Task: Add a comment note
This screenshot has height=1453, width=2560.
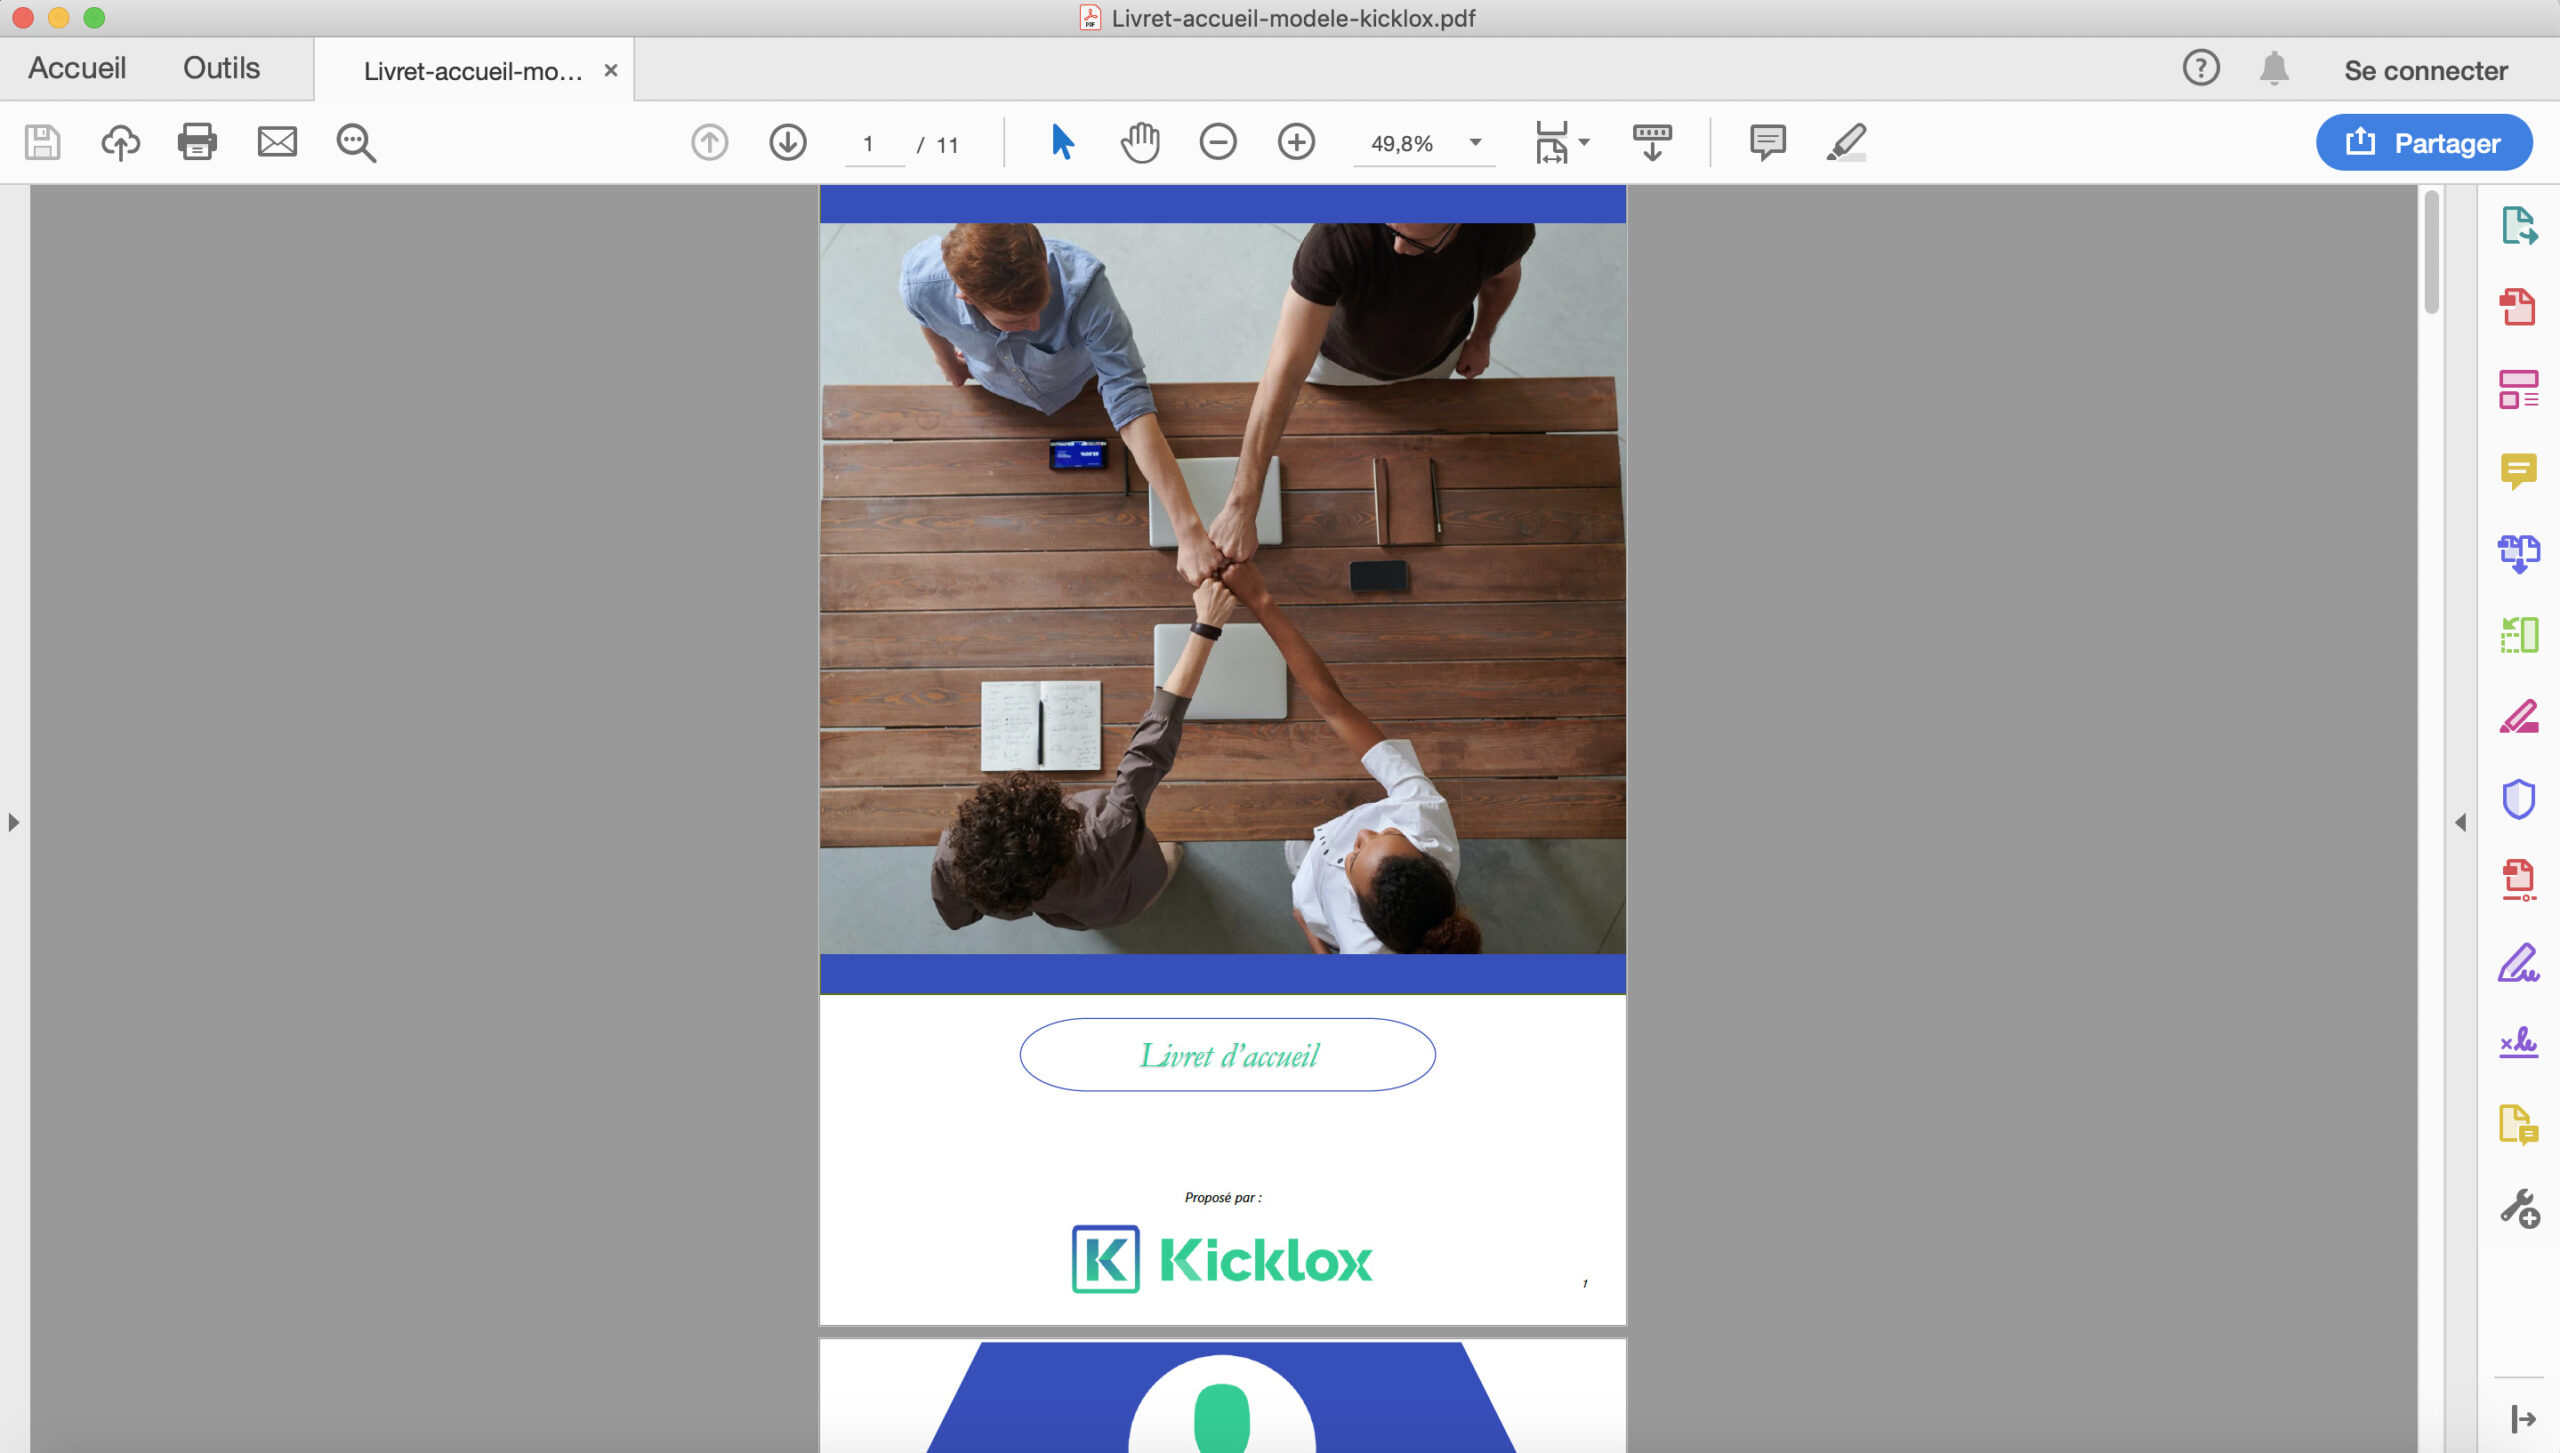Action: 1768,142
